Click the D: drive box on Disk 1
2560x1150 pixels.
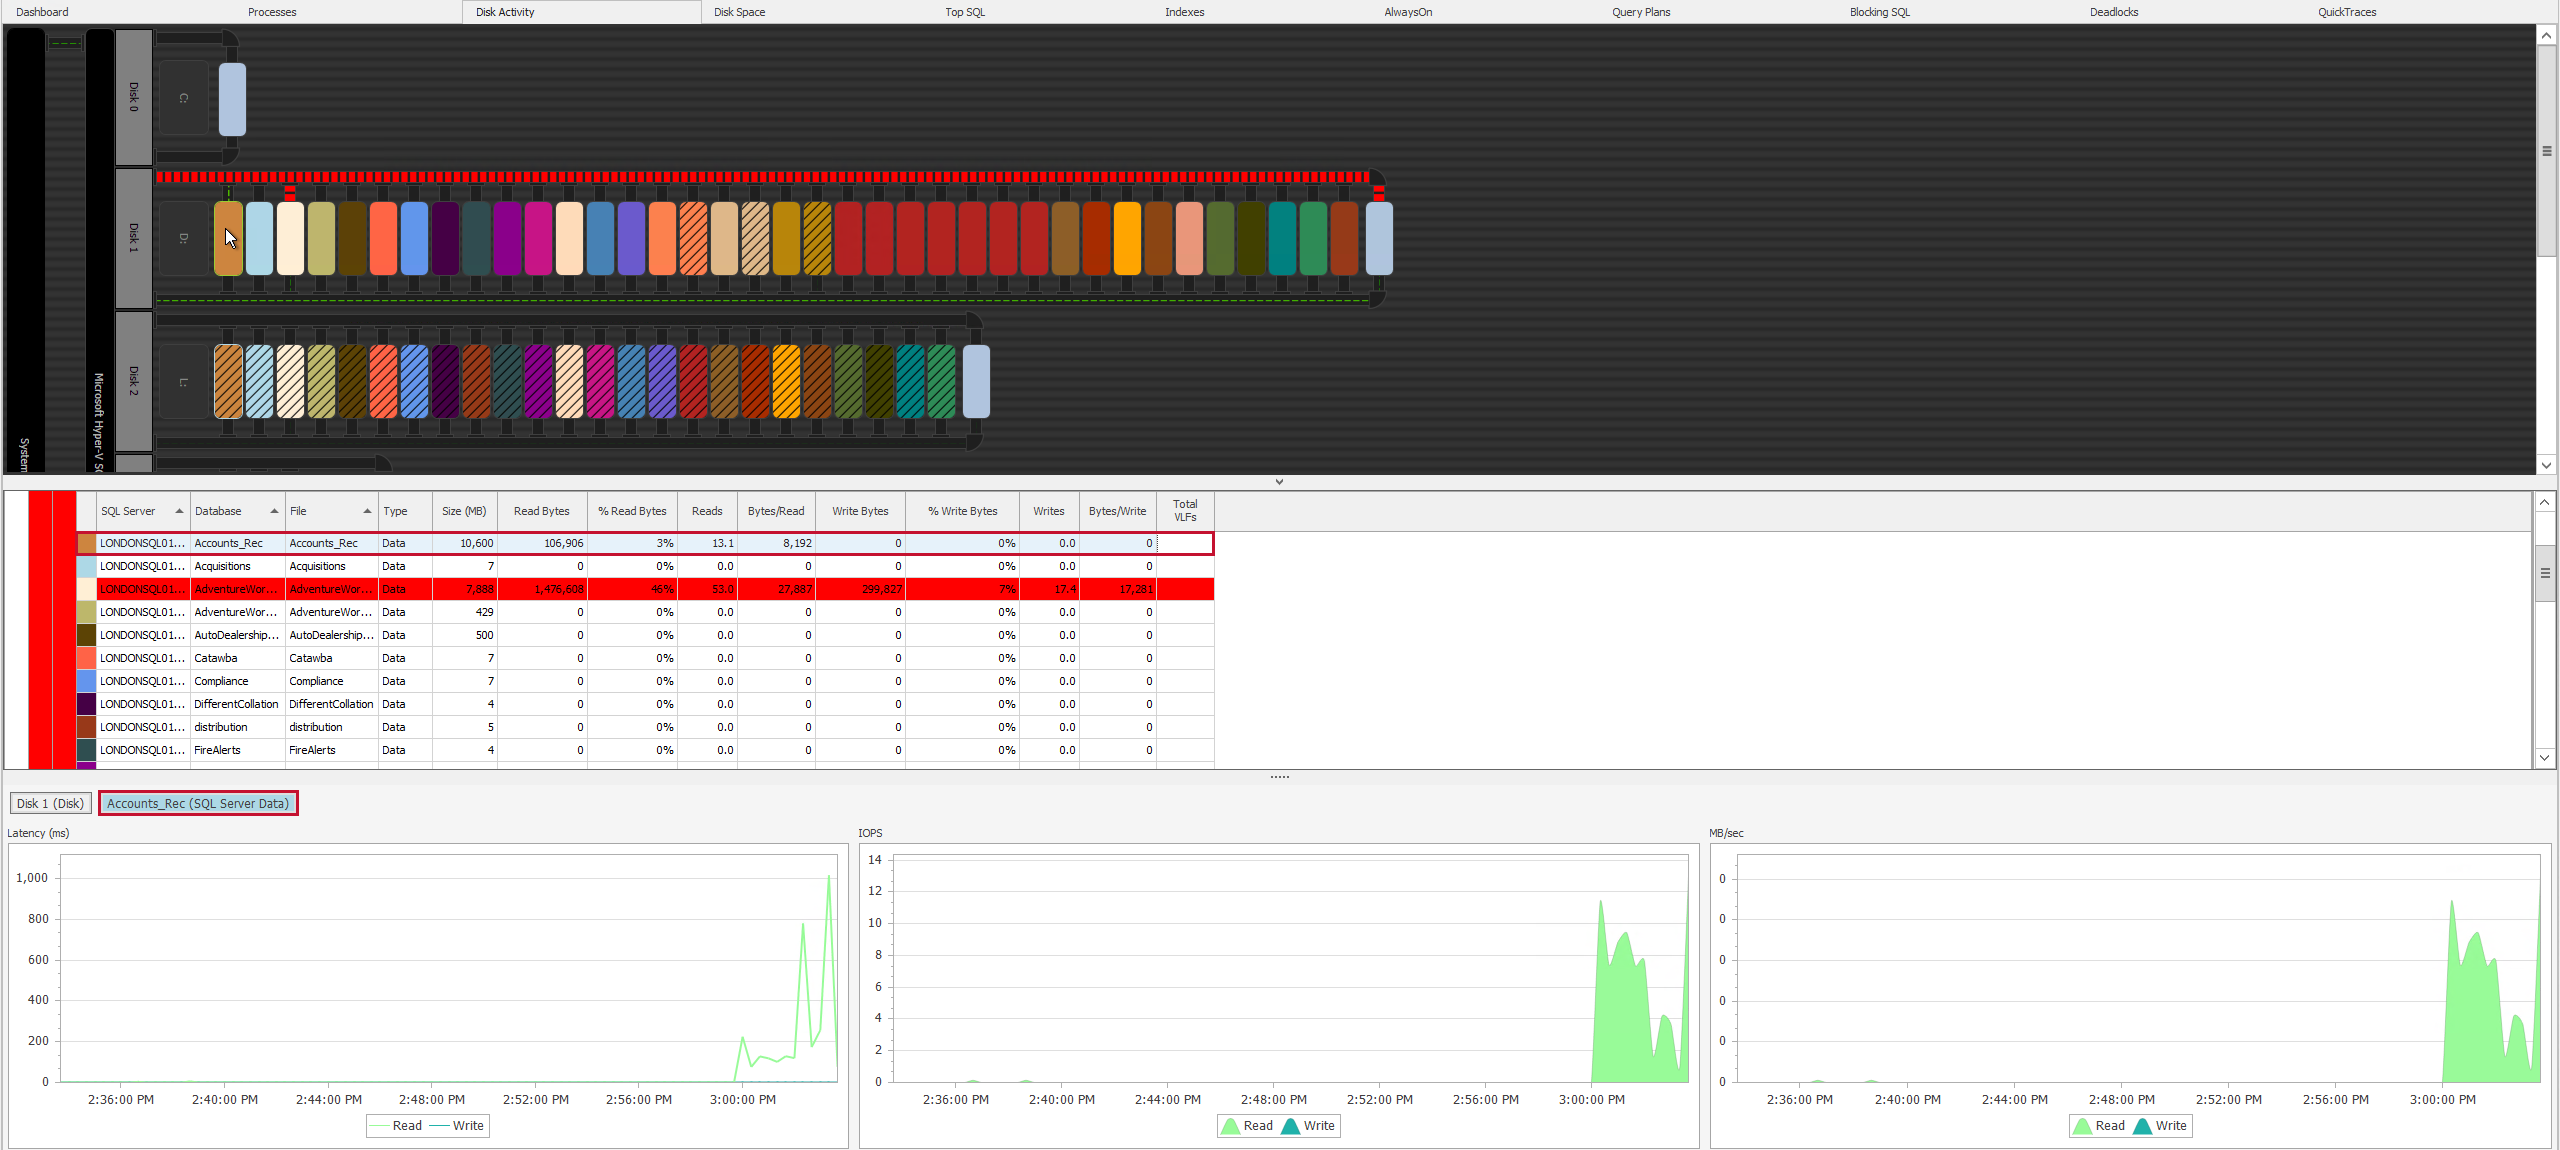184,238
